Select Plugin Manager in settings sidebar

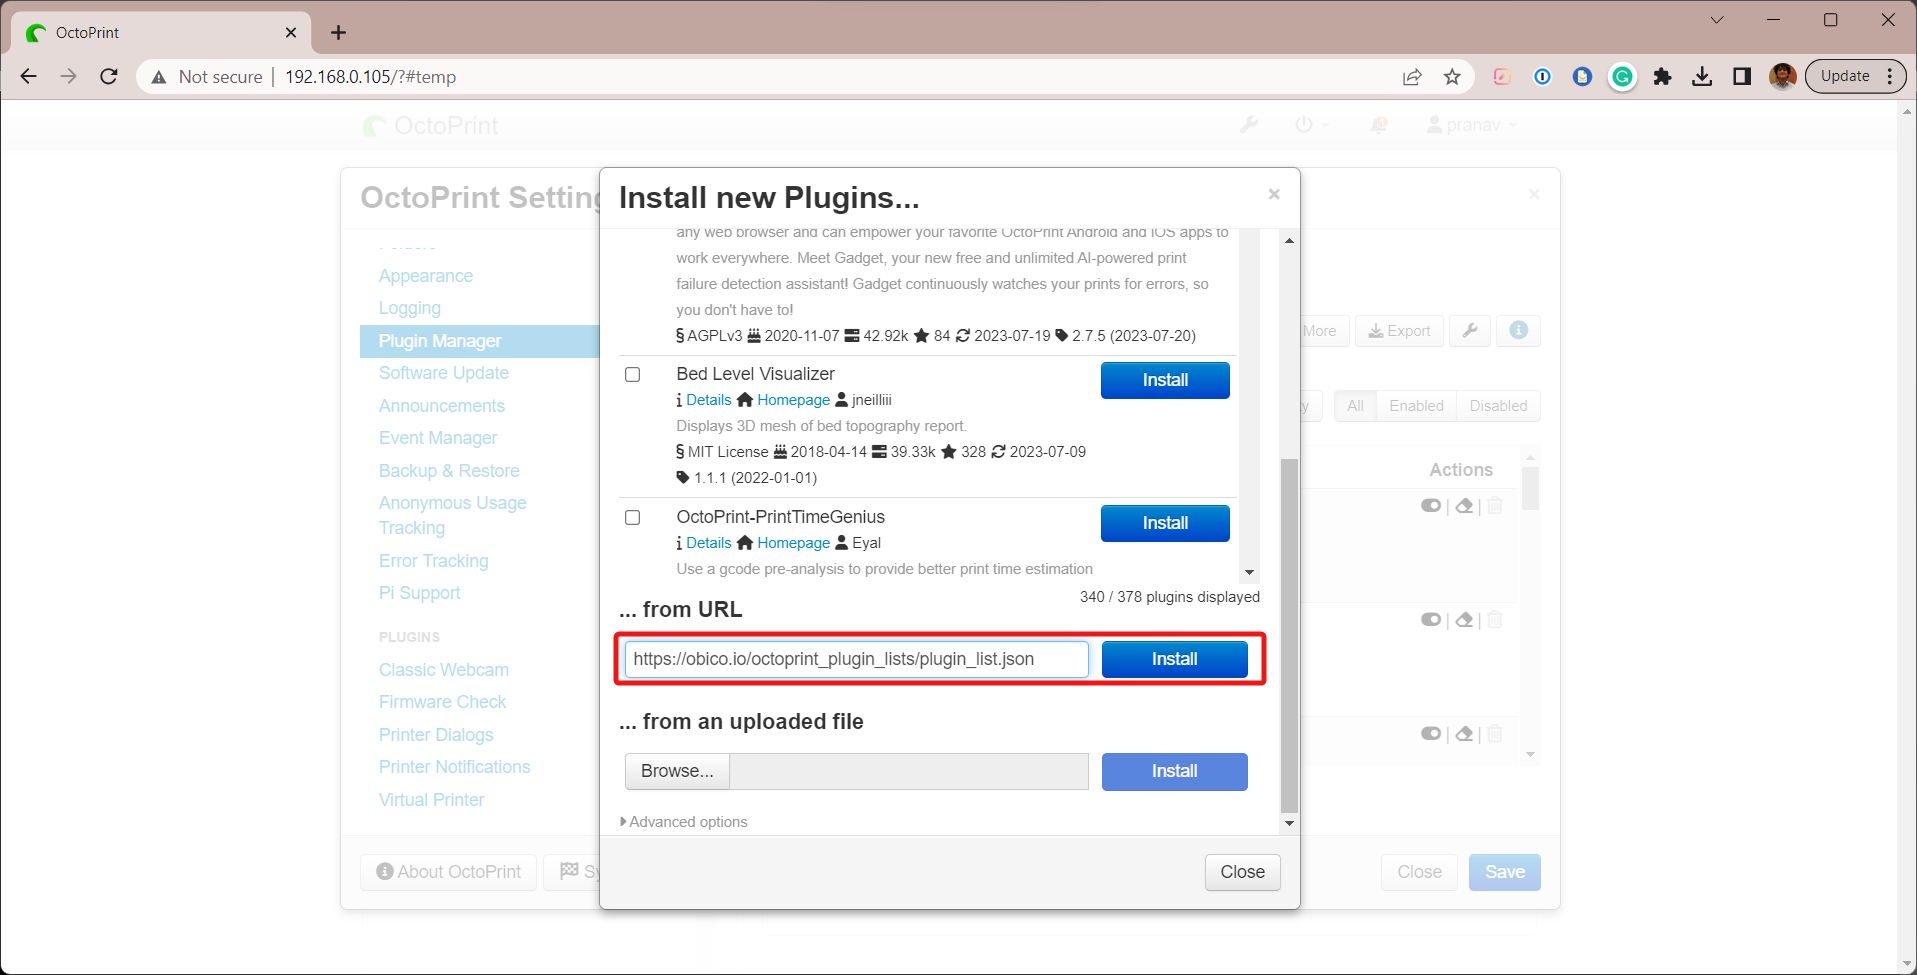click(480, 341)
